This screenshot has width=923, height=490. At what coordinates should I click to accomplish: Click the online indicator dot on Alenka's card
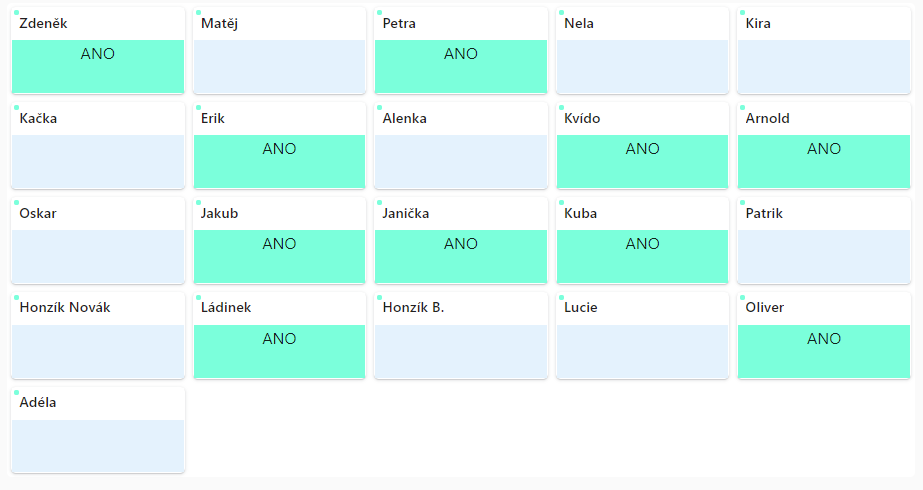[380, 108]
